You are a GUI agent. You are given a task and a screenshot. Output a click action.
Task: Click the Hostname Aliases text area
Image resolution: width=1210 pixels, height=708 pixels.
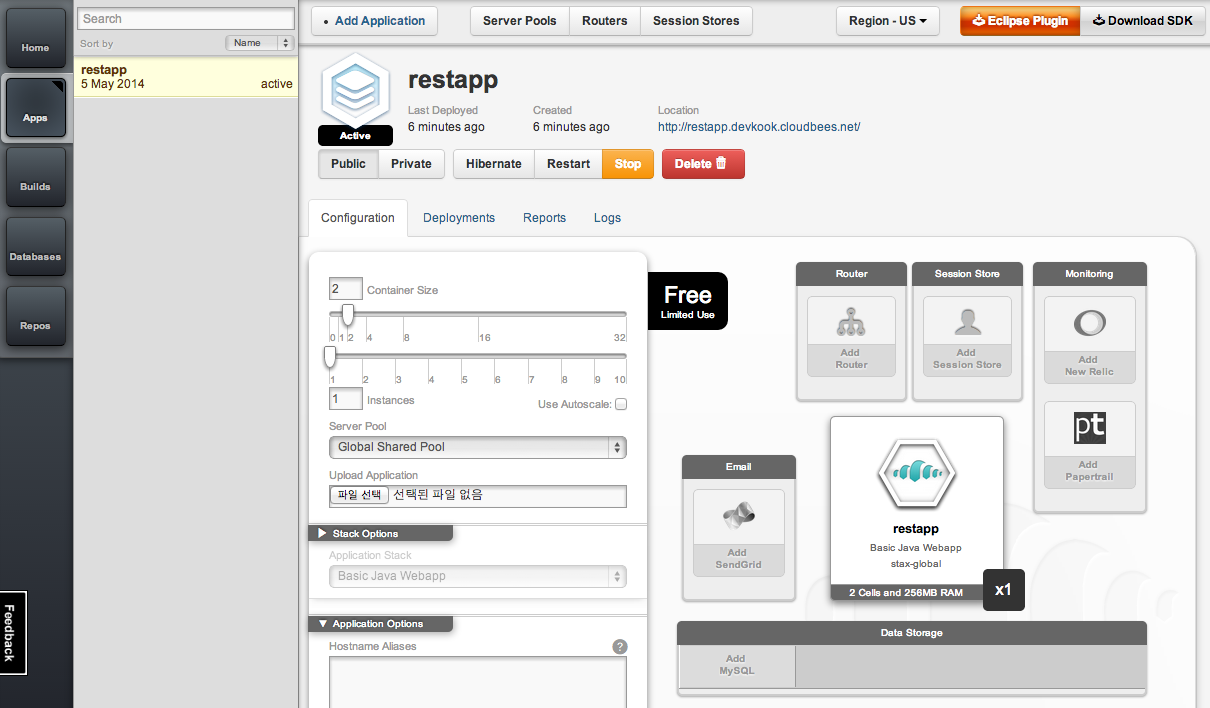[478, 682]
